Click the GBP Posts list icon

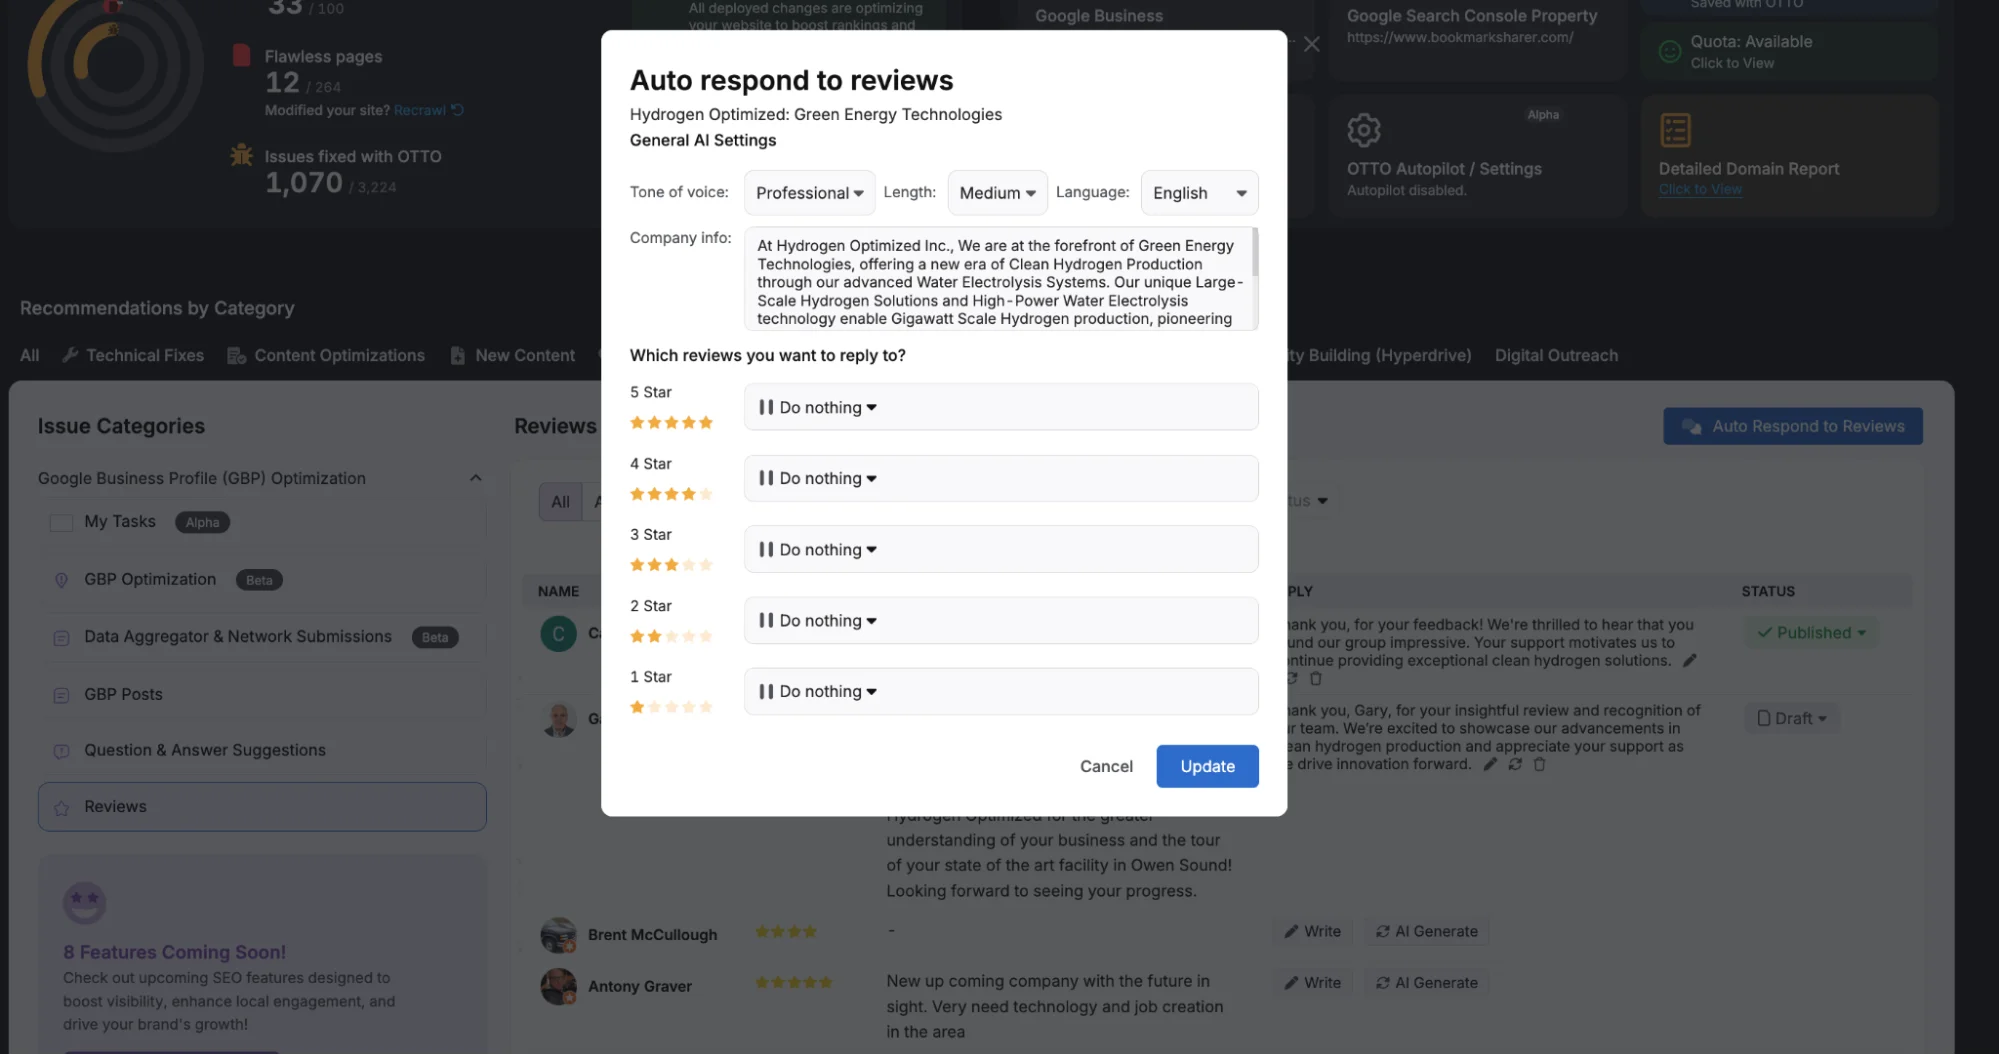tap(61, 694)
